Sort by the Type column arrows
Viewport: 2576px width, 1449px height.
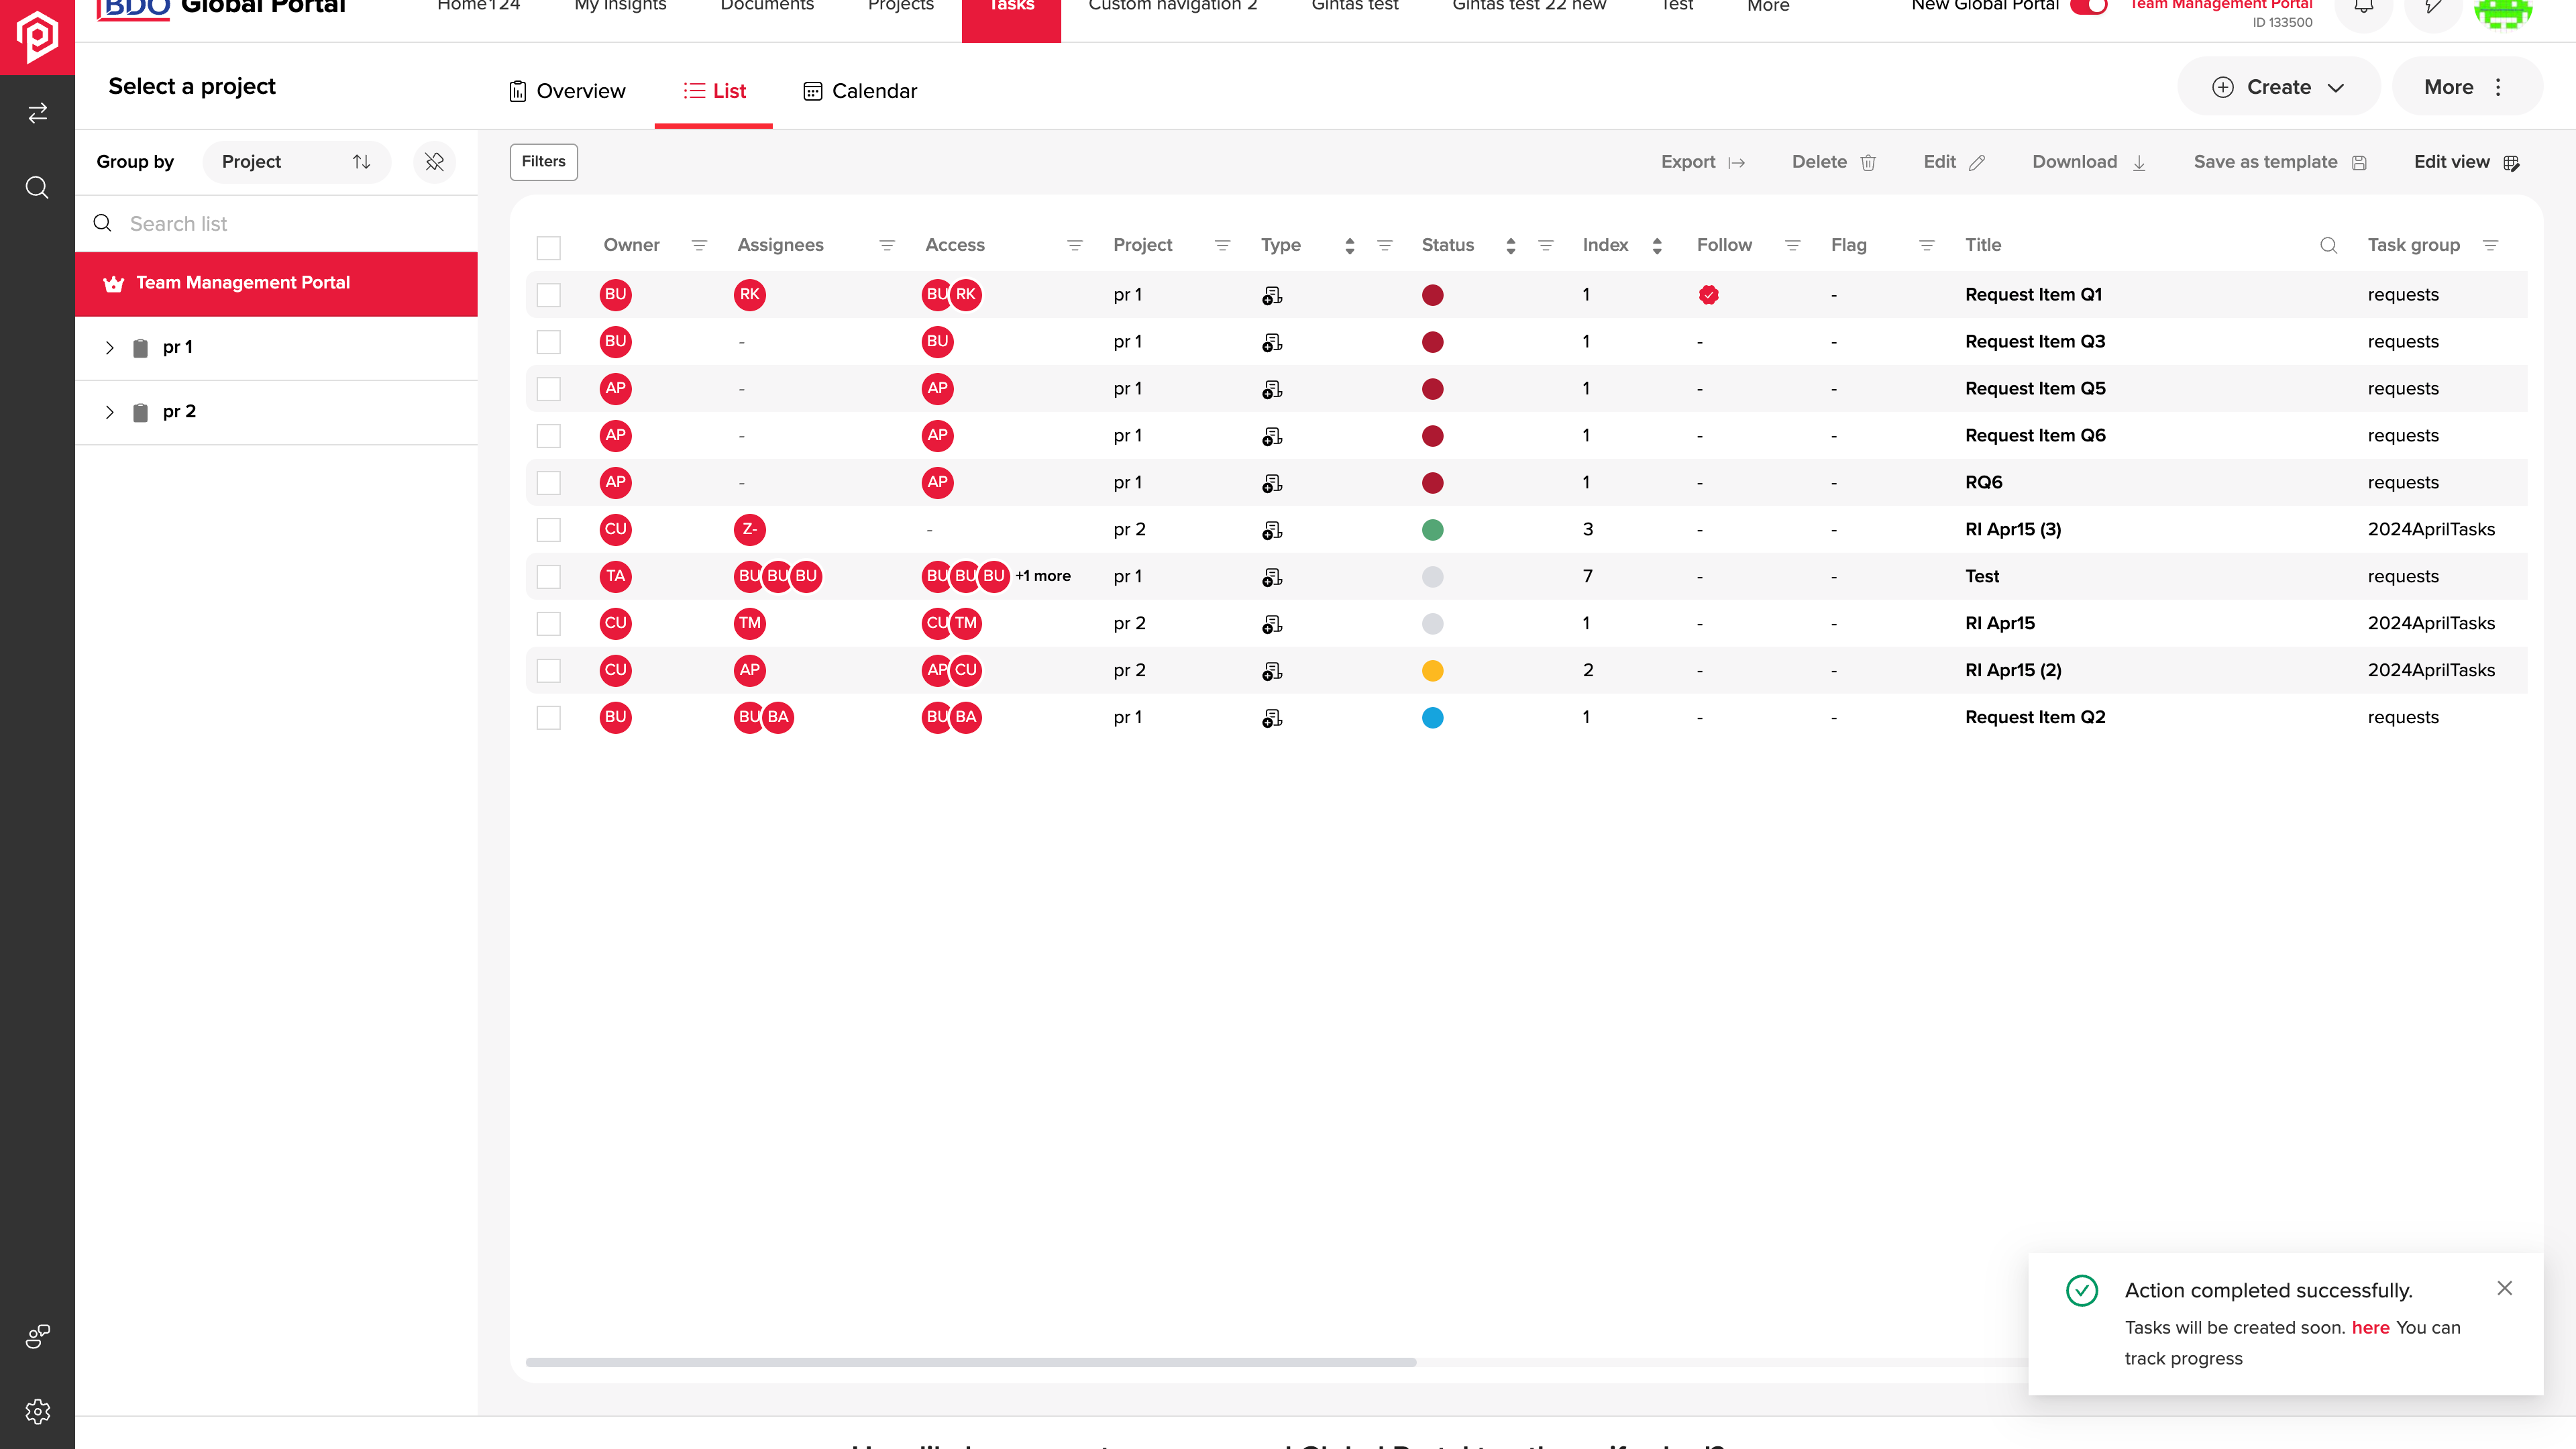tap(1349, 246)
